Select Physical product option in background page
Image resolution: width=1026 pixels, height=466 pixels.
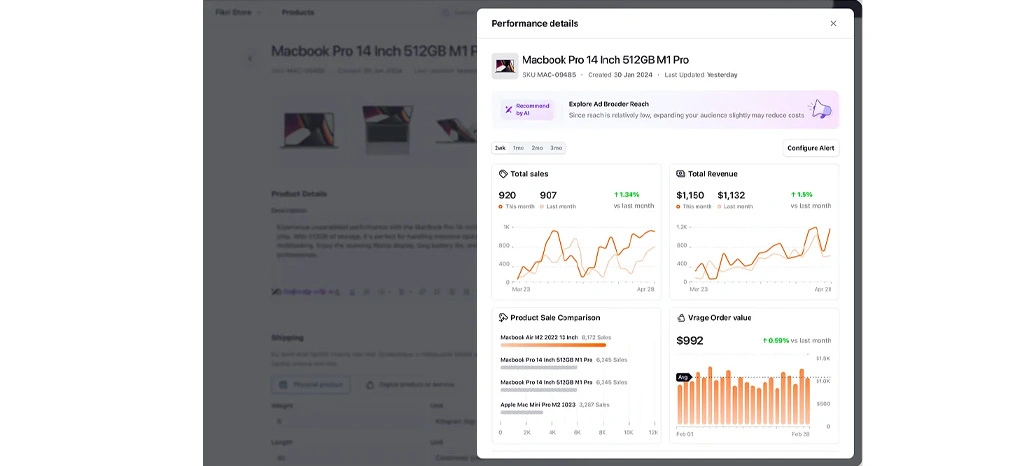coord(311,385)
